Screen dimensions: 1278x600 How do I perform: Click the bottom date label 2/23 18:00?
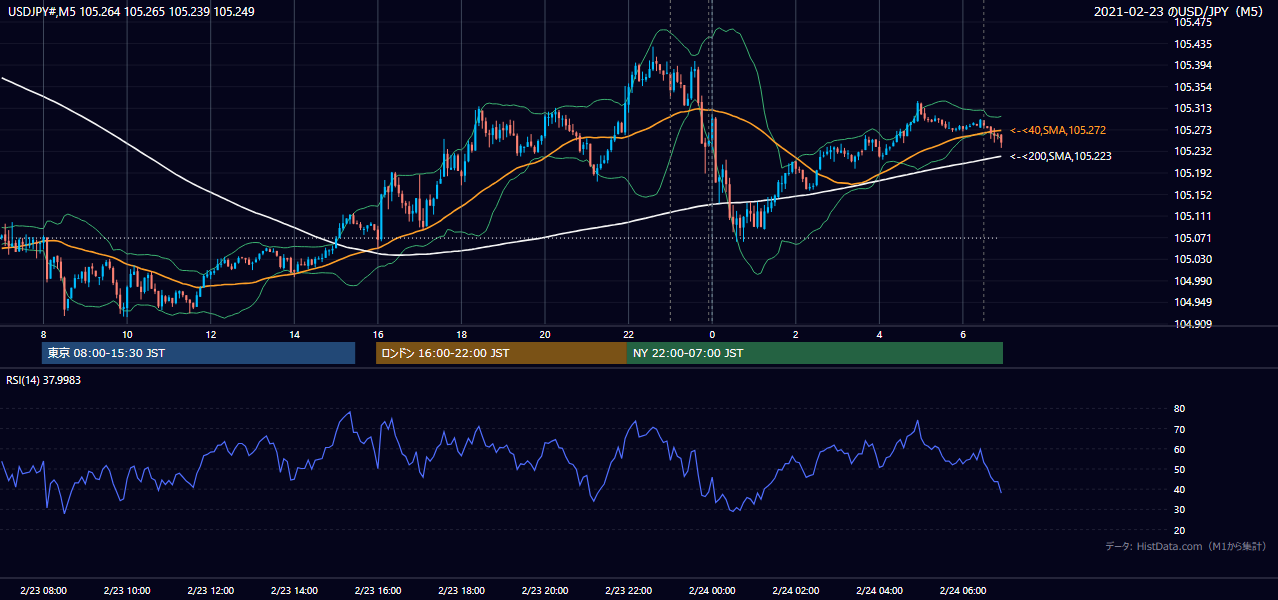click(x=461, y=591)
